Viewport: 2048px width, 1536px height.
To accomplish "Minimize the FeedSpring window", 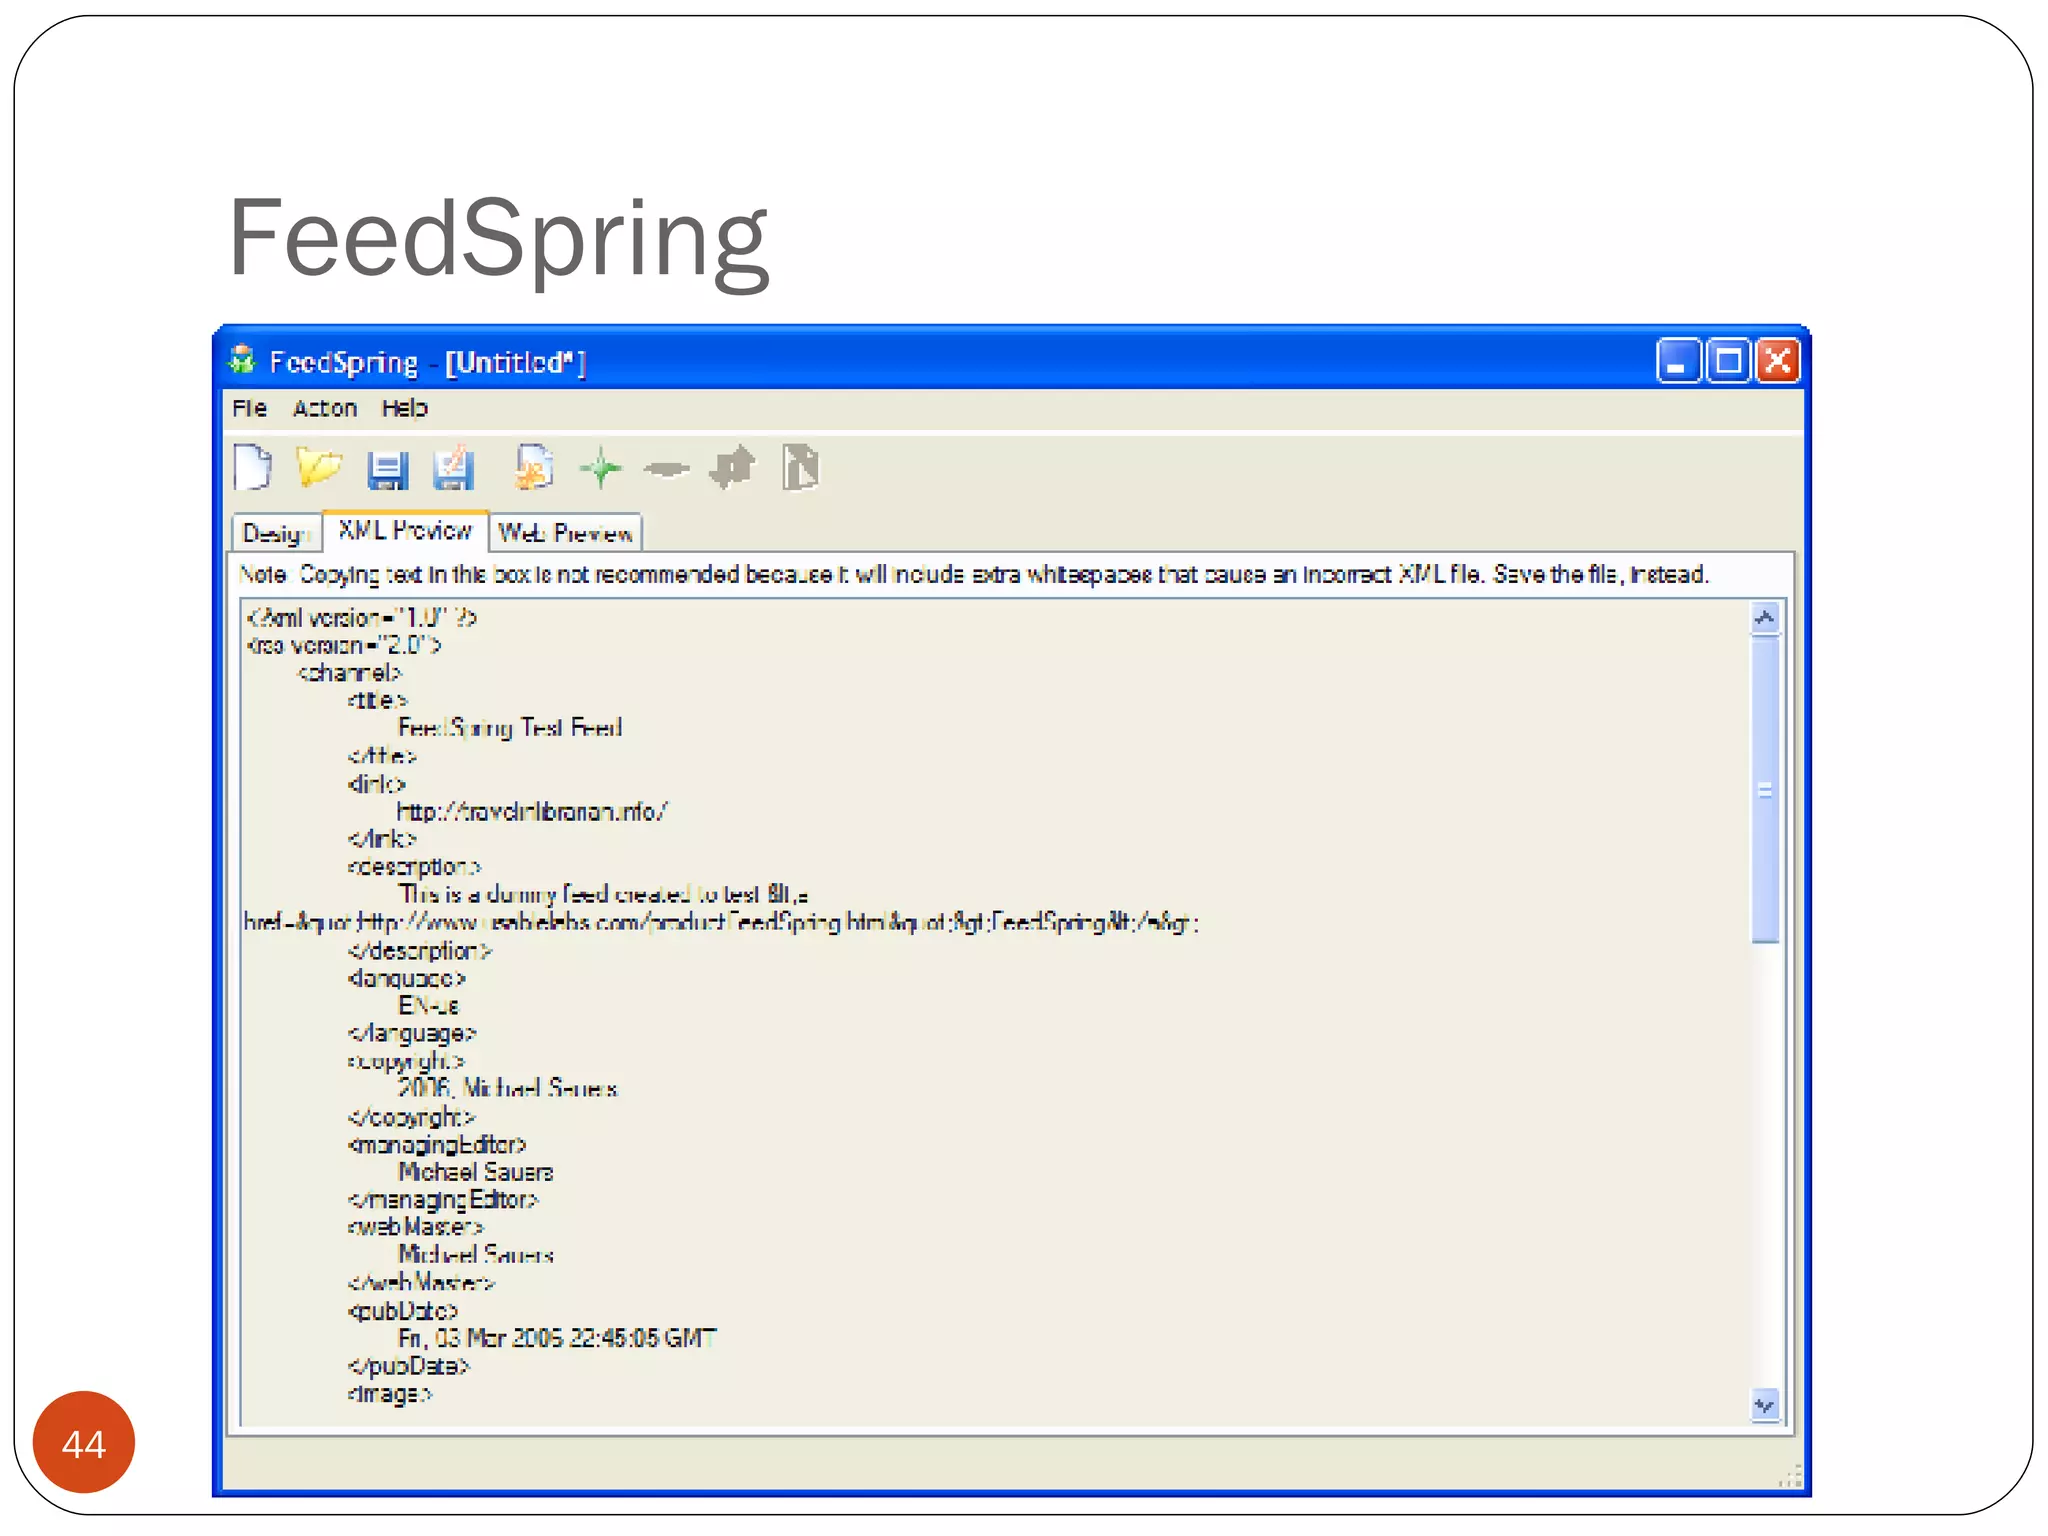I will coord(1678,361).
